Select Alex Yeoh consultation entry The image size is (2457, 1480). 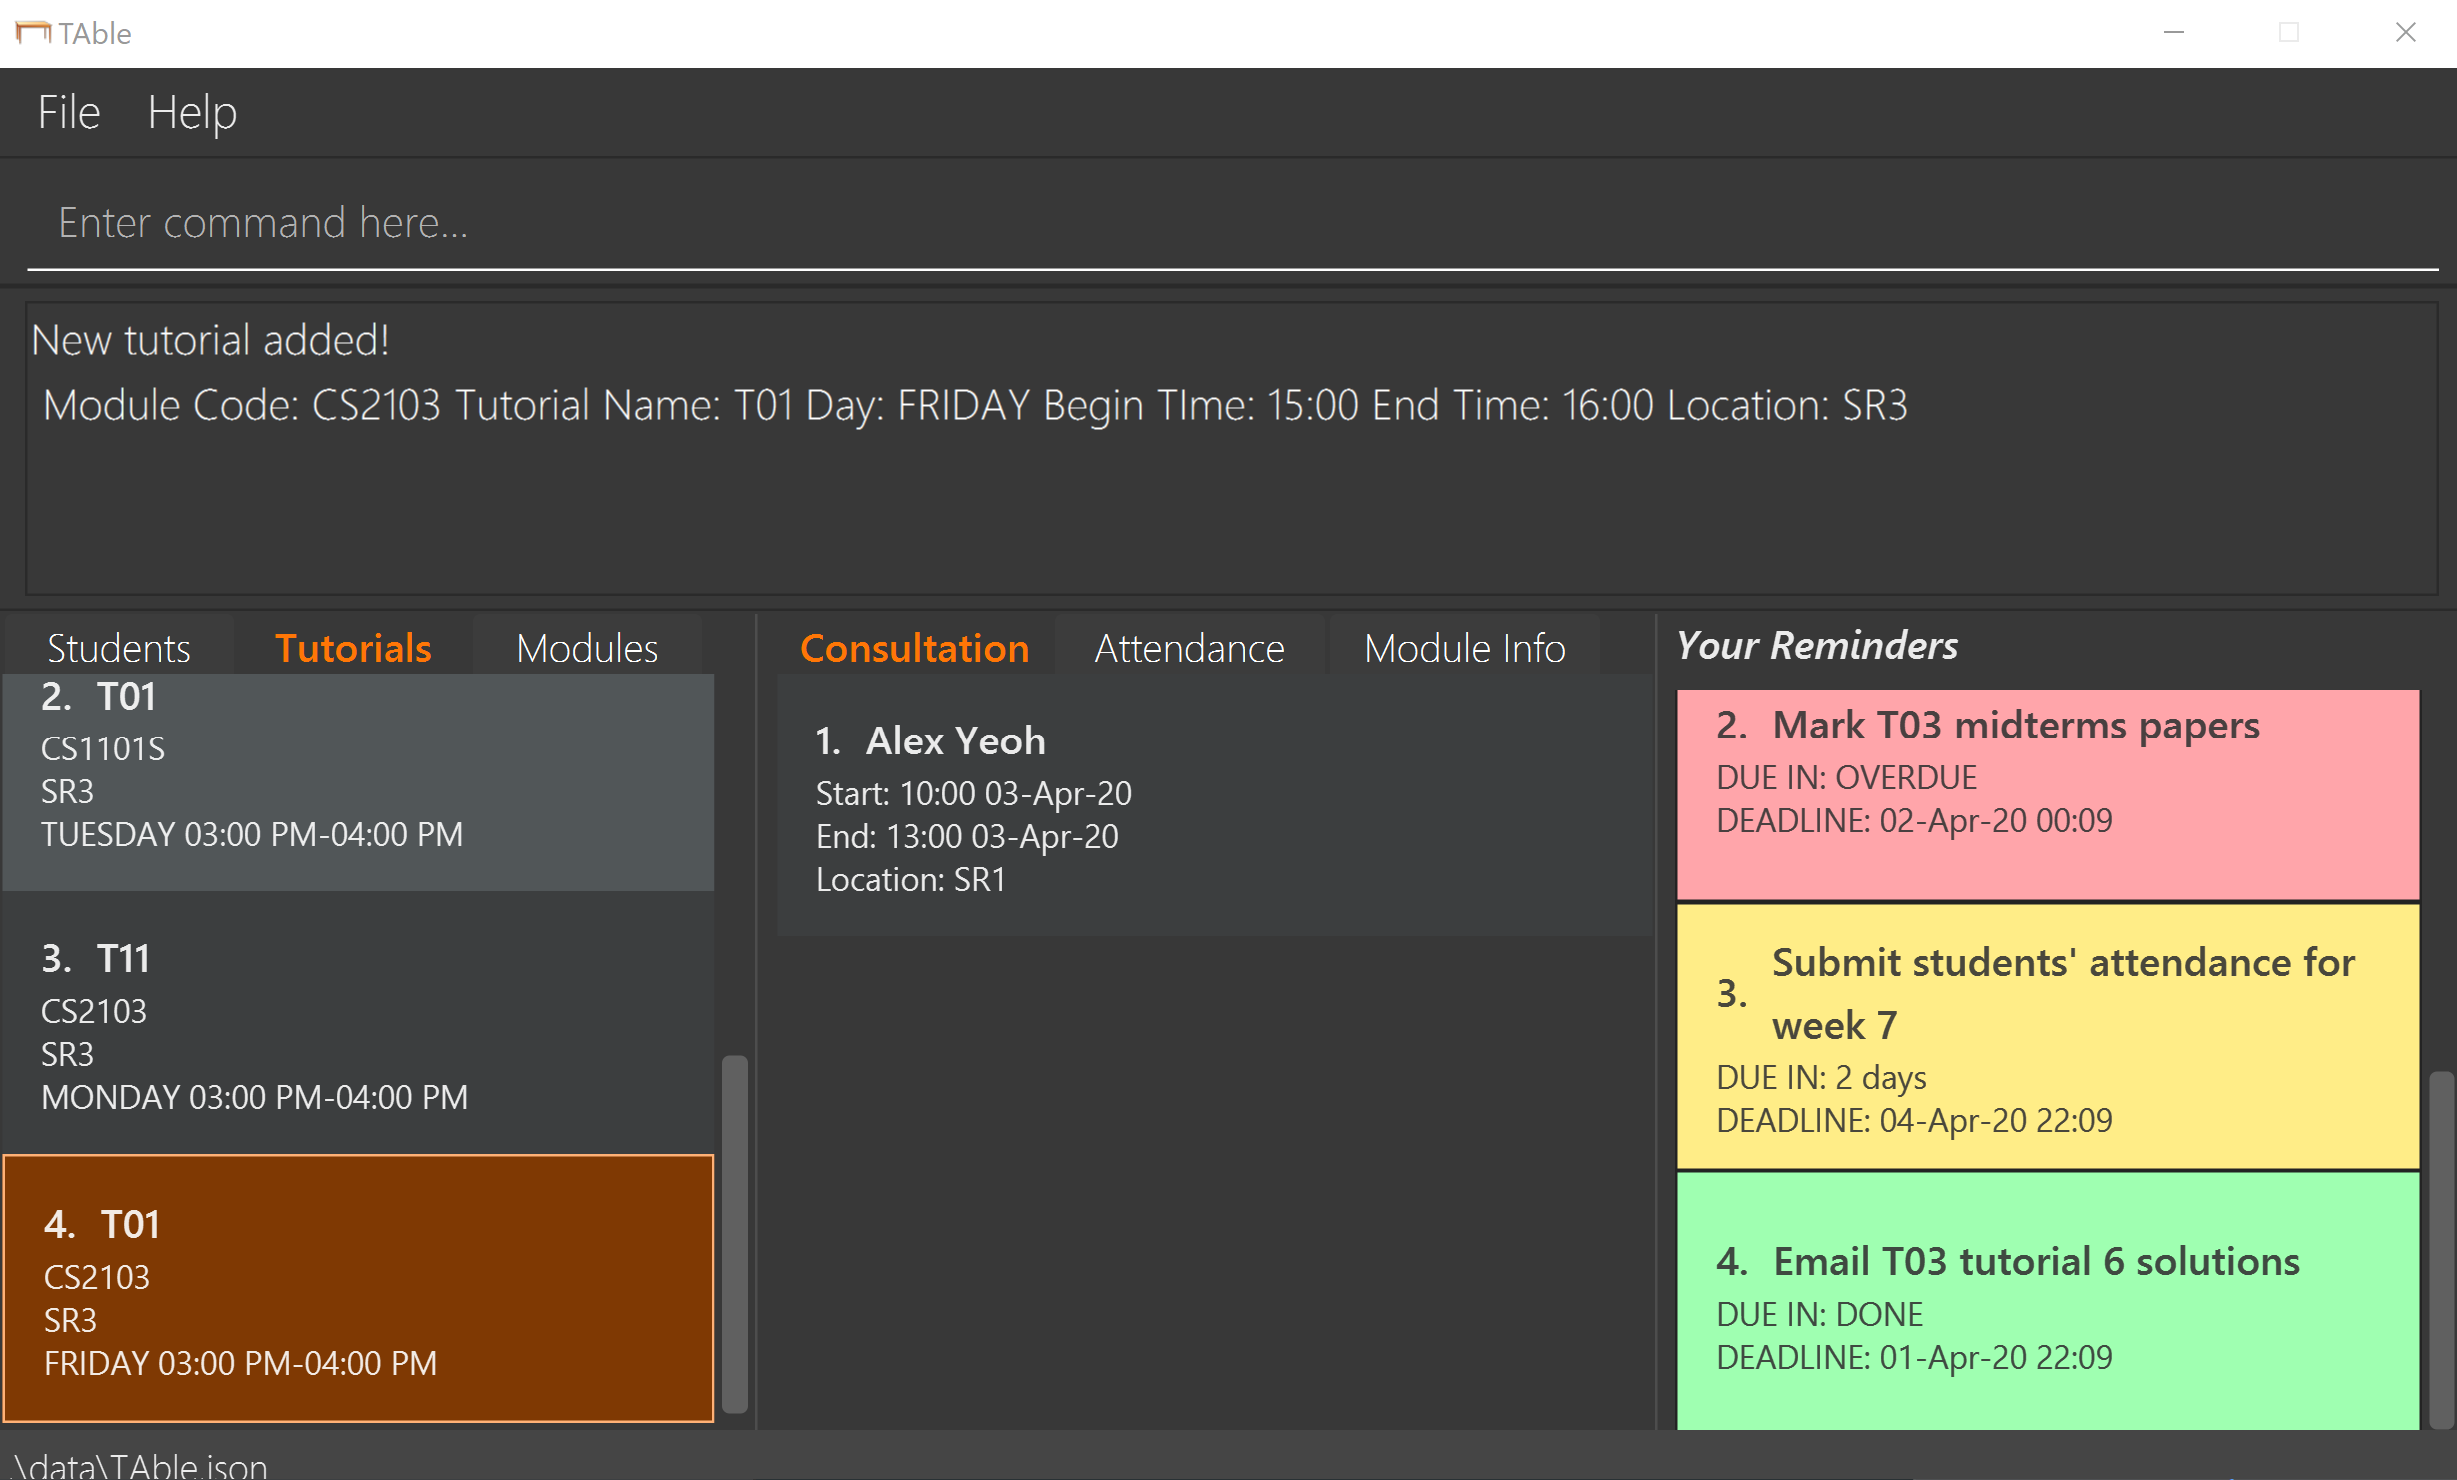(1215, 806)
